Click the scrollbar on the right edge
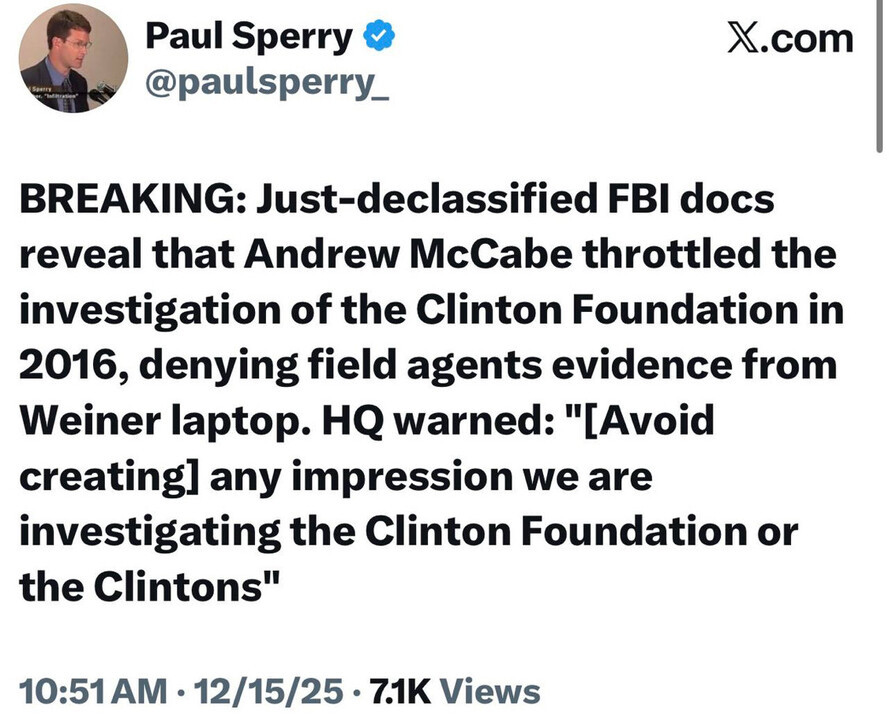The width and height of the screenshot is (889, 720). coord(879,75)
